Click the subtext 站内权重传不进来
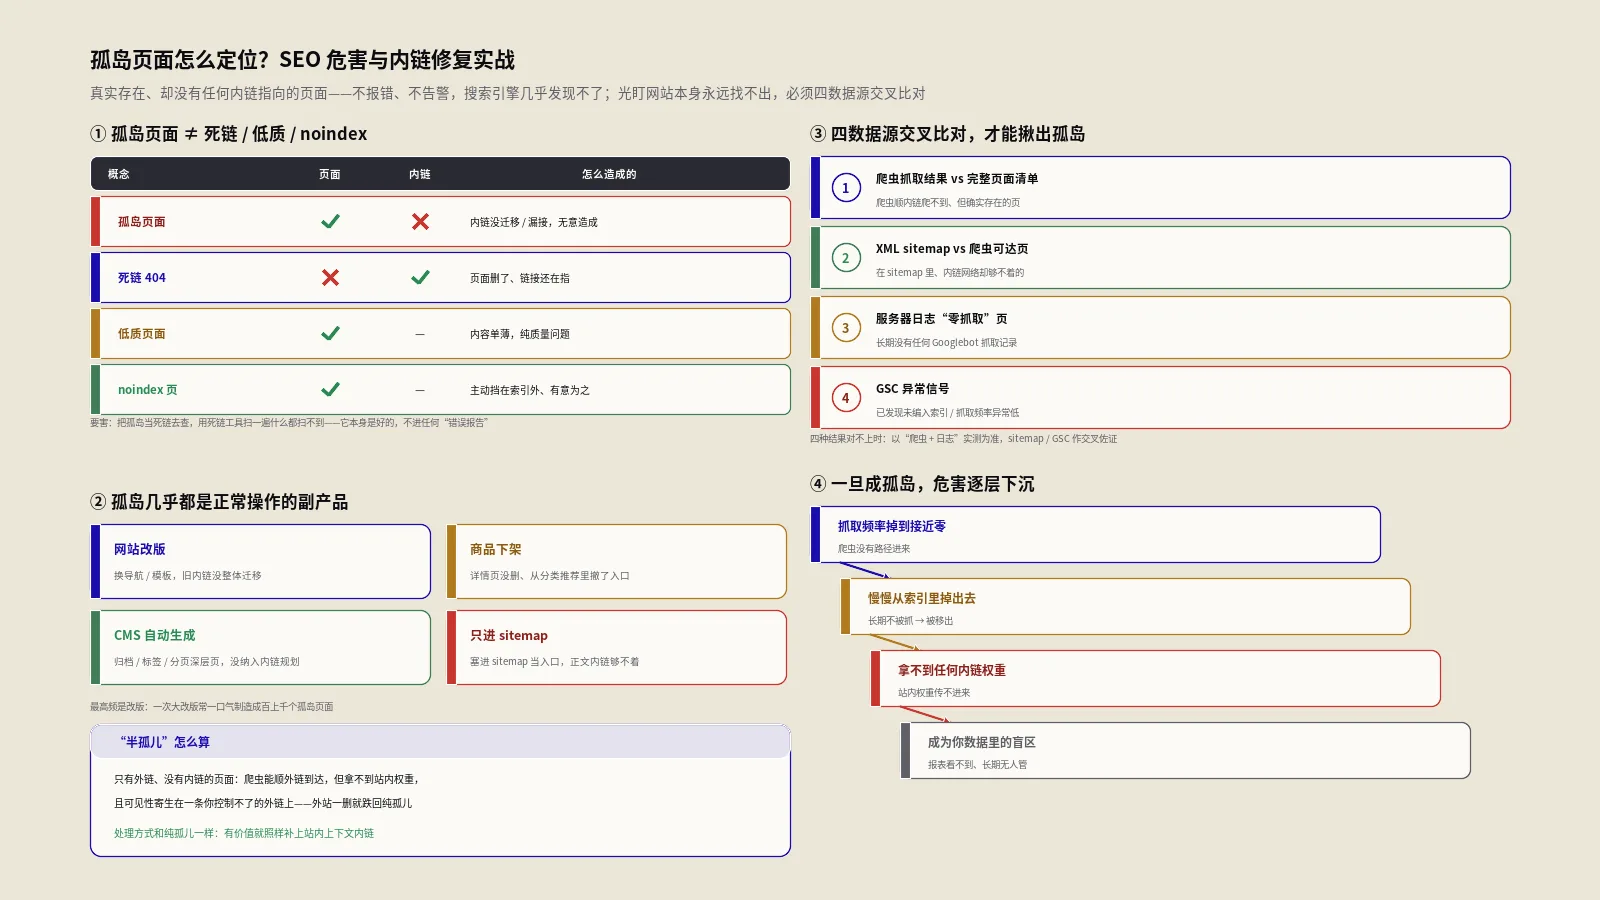Image resolution: width=1600 pixels, height=900 pixels. pos(934,693)
